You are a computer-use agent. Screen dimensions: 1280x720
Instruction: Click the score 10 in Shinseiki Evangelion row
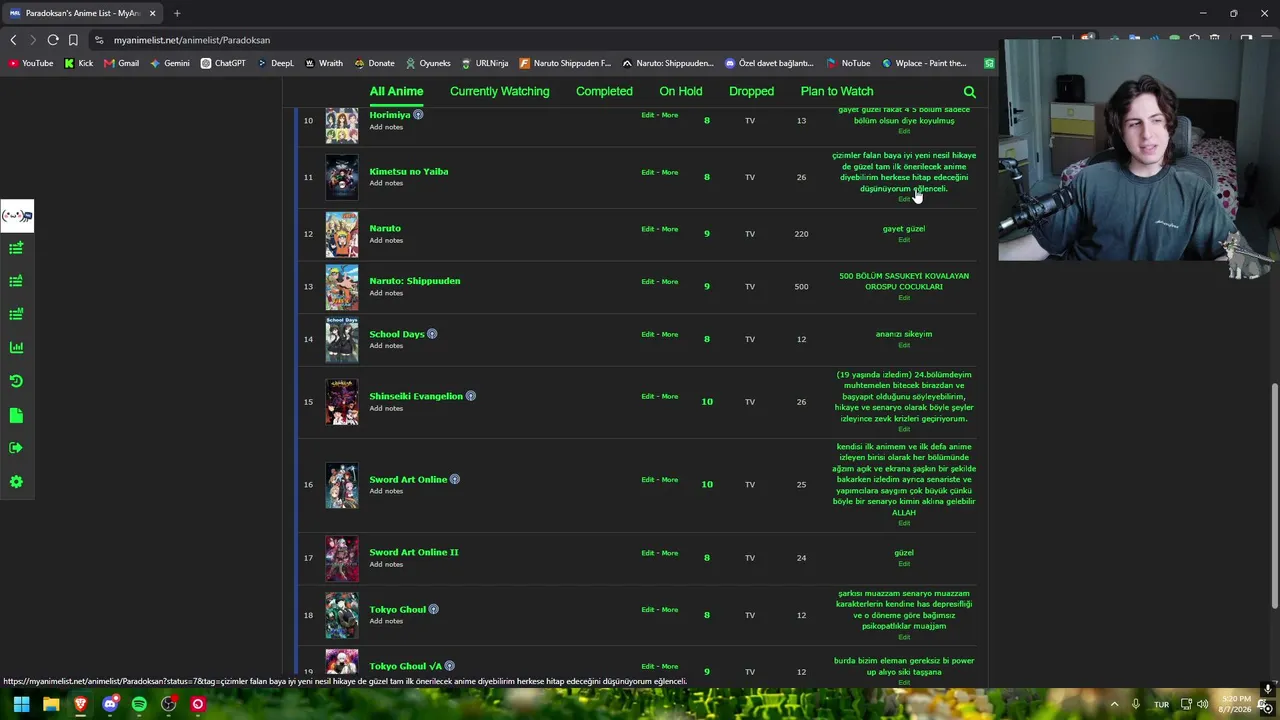pyautogui.click(x=707, y=402)
